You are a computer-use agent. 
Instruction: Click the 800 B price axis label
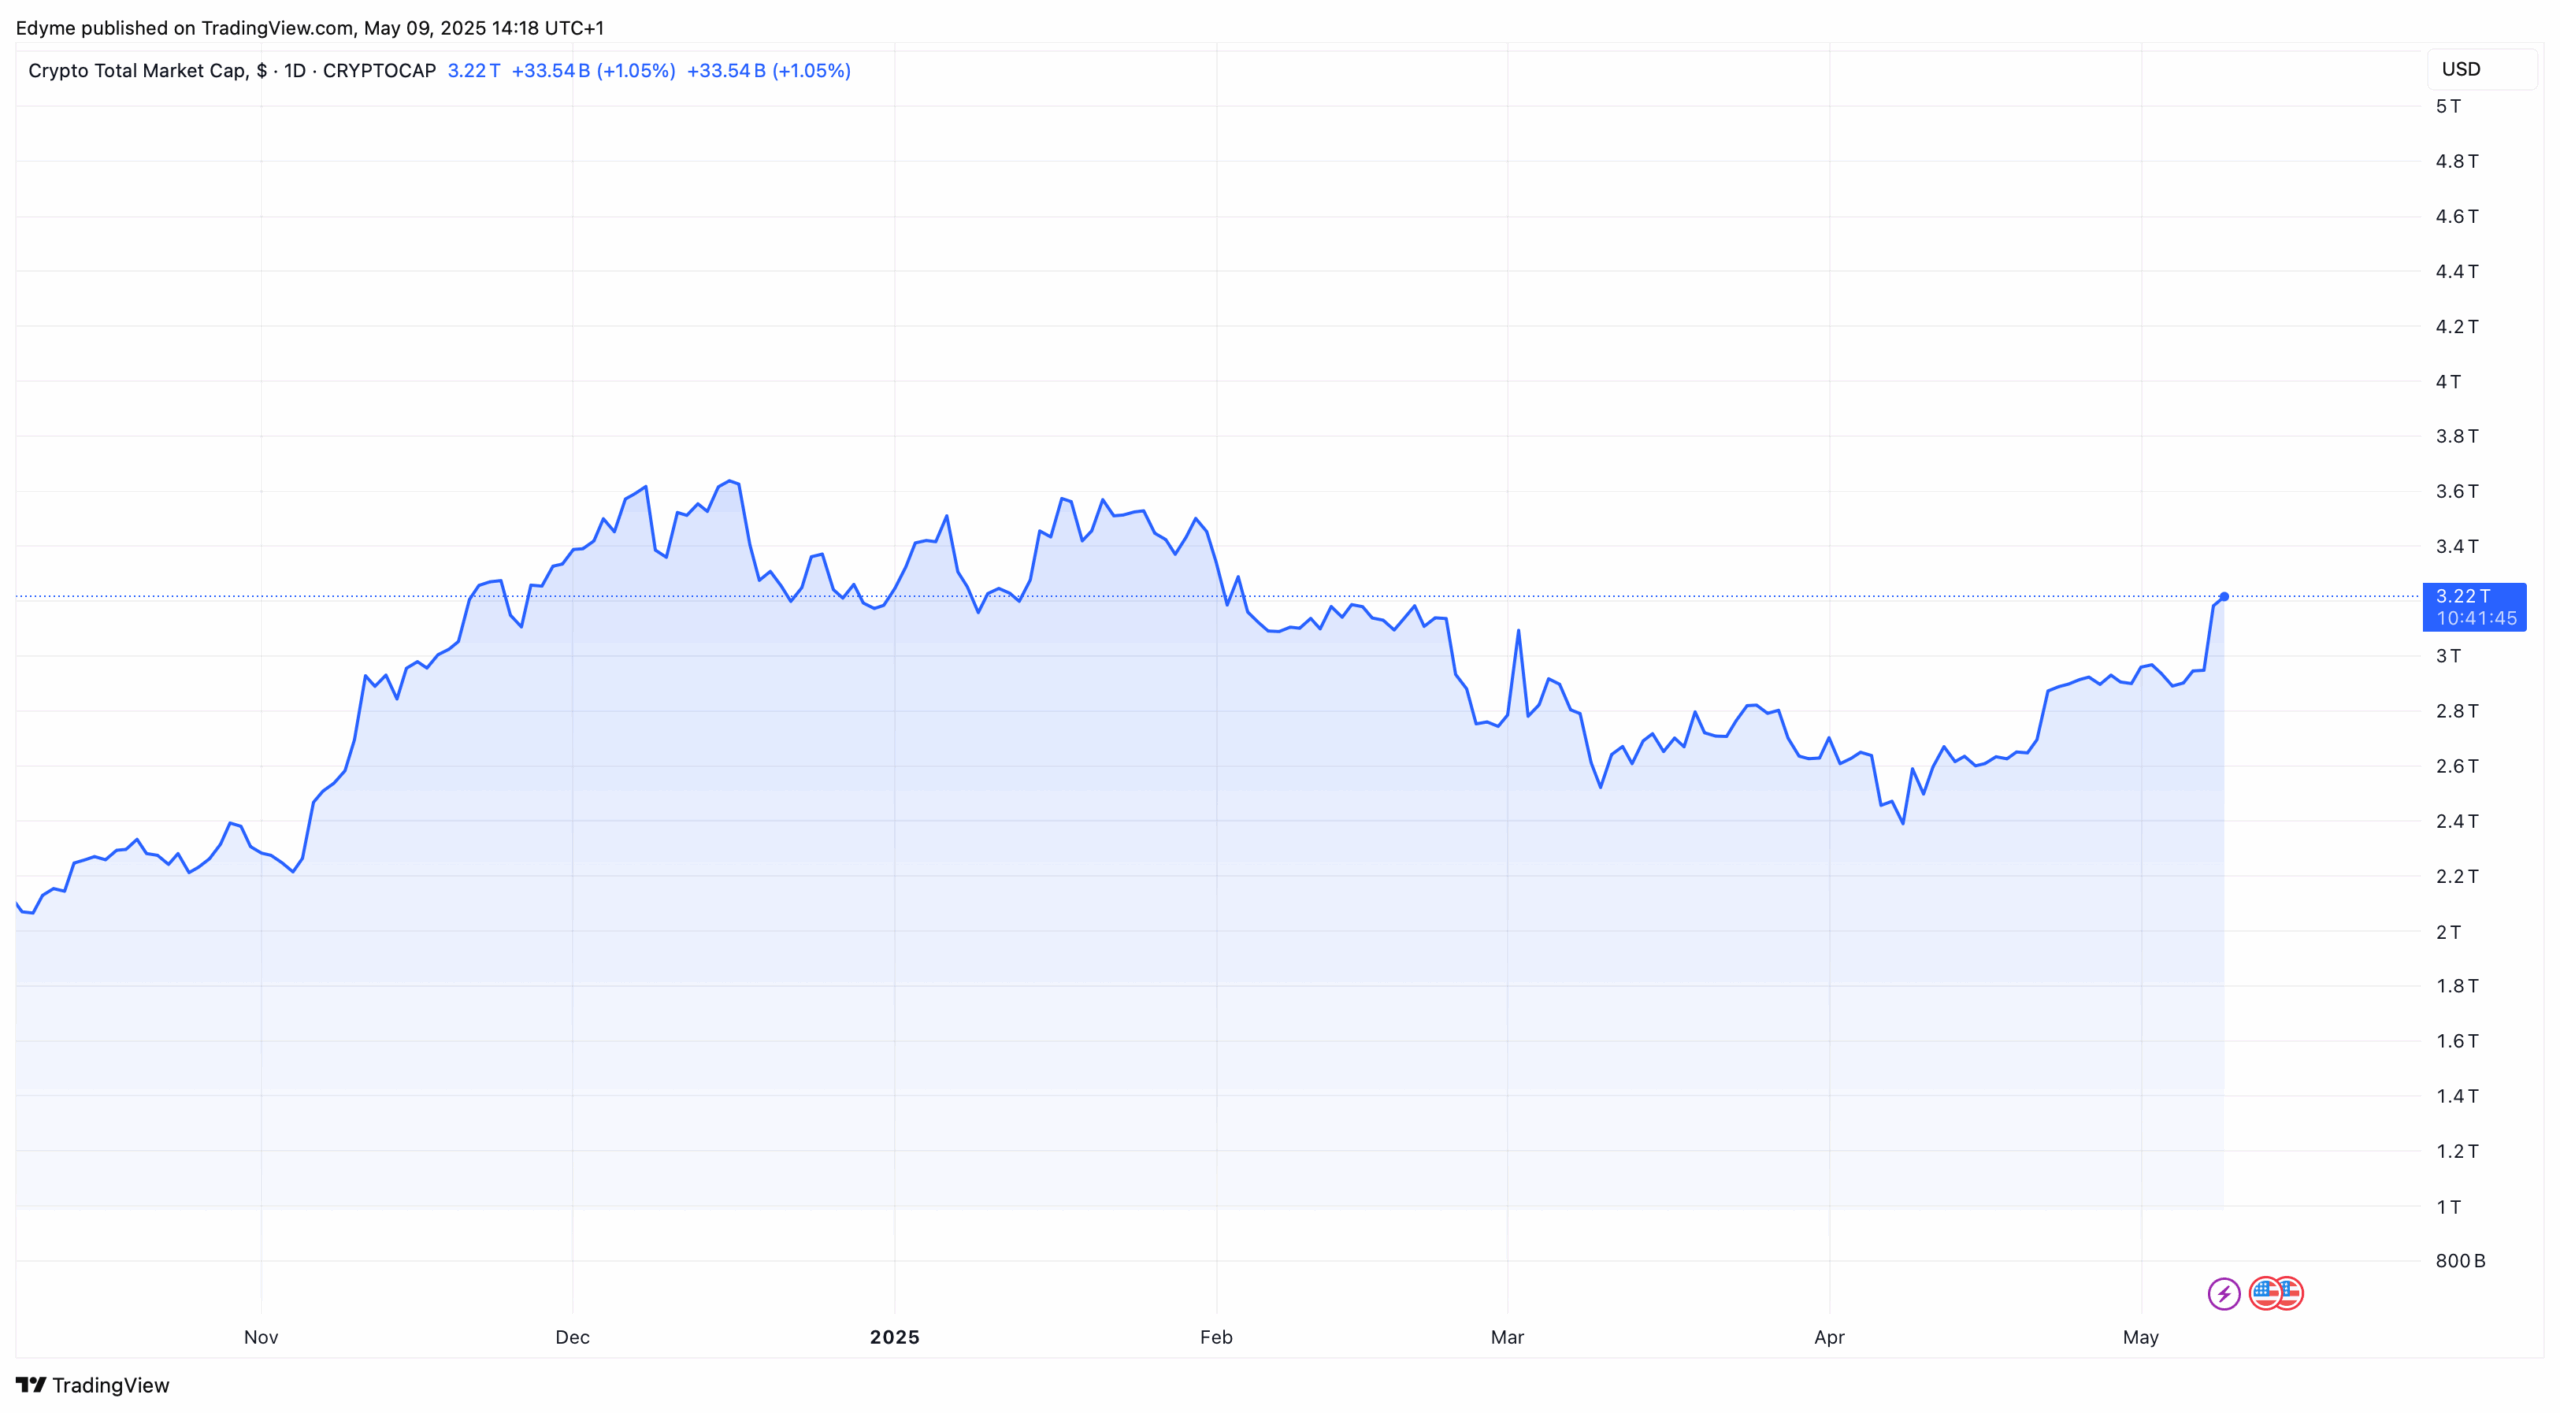pyautogui.click(x=2460, y=1261)
